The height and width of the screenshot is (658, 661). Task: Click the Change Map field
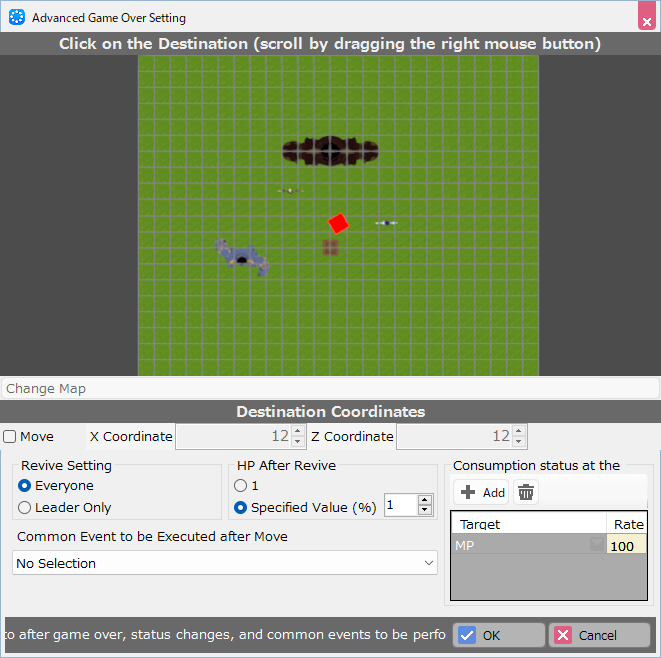click(x=329, y=389)
